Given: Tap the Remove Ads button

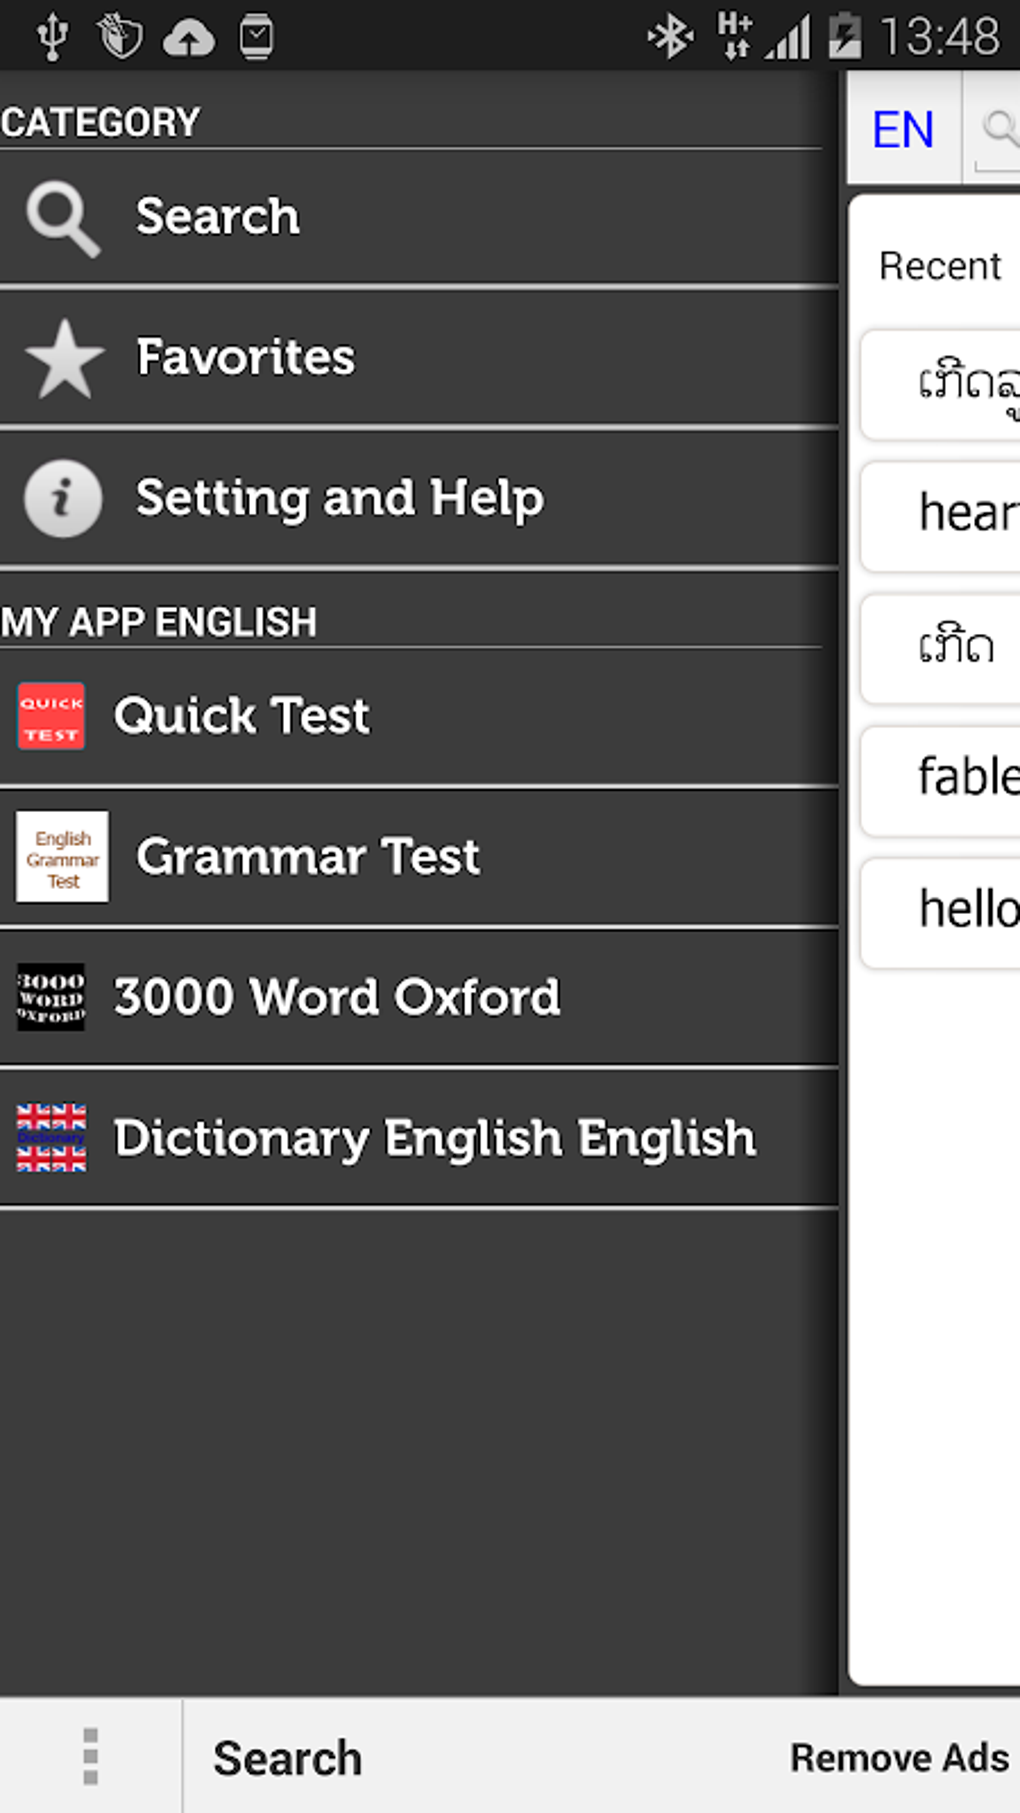Looking at the screenshot, I should [899, 1758].
